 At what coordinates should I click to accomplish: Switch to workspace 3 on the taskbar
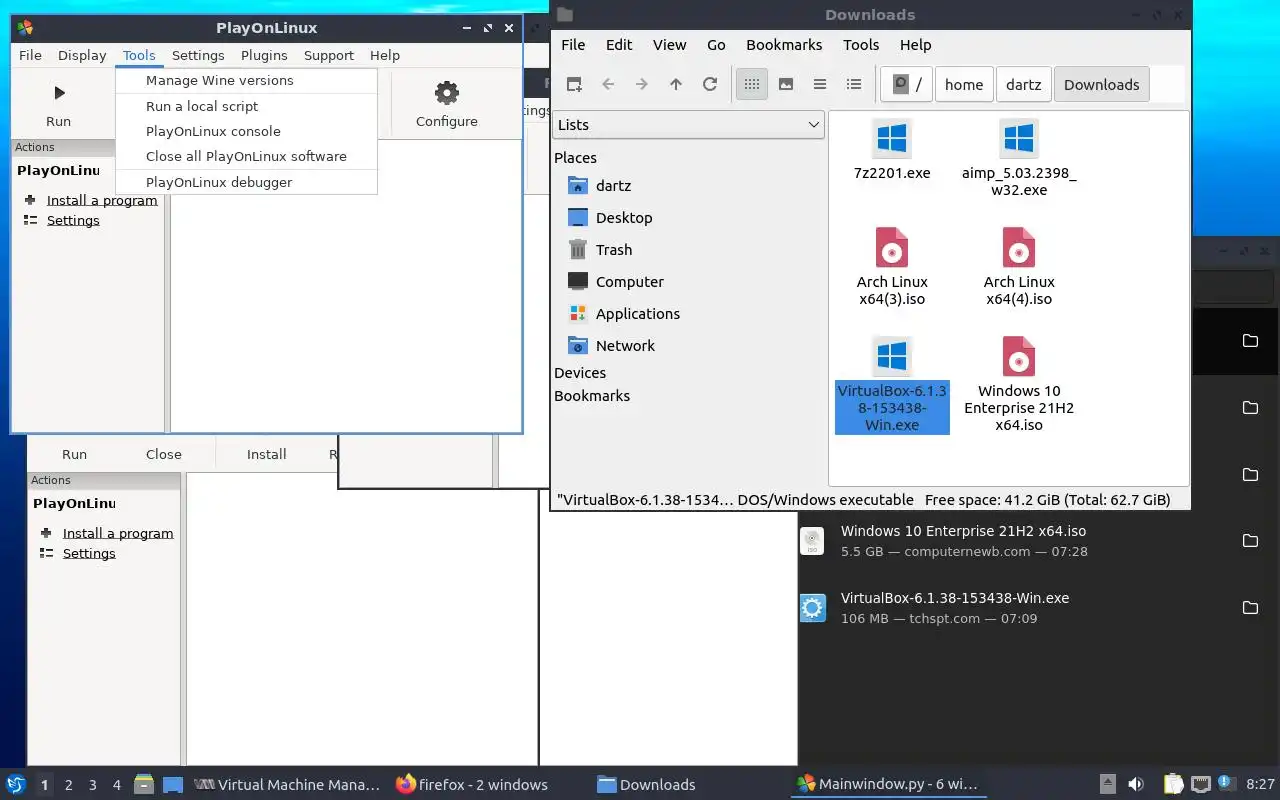click(x=93, y=785)
